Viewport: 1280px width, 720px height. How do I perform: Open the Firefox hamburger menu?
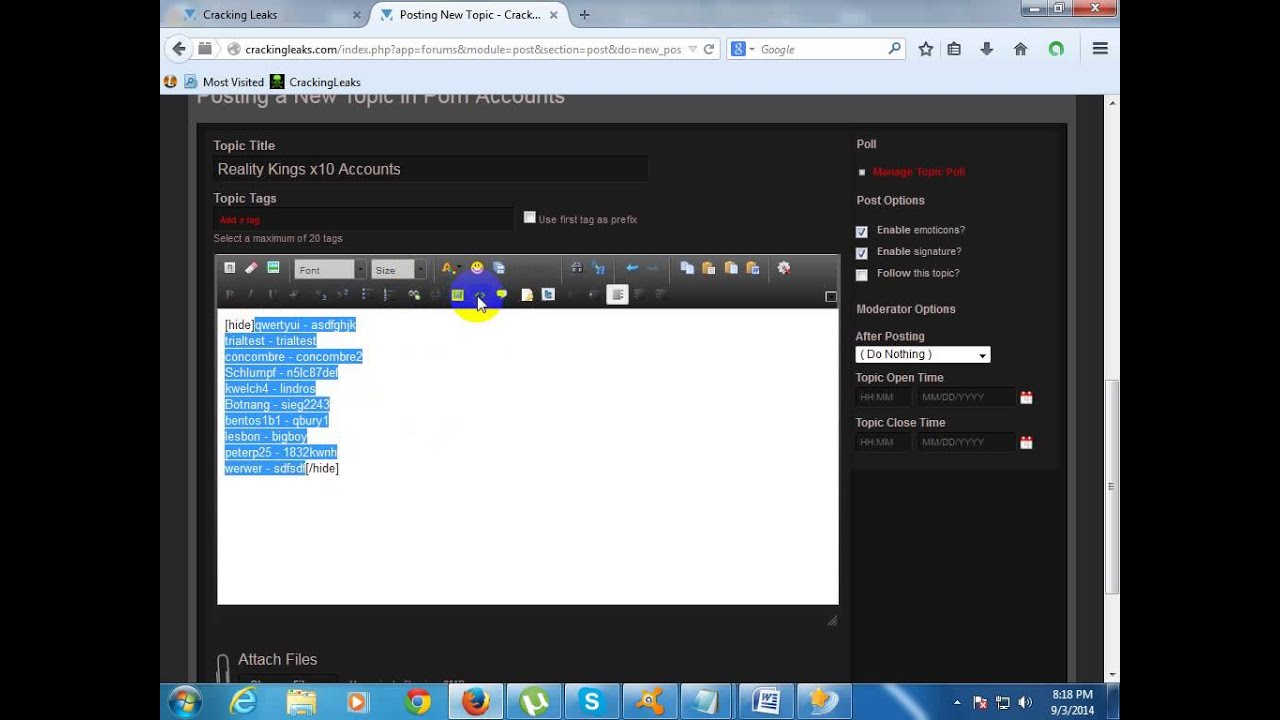(x=1100, y=48)
